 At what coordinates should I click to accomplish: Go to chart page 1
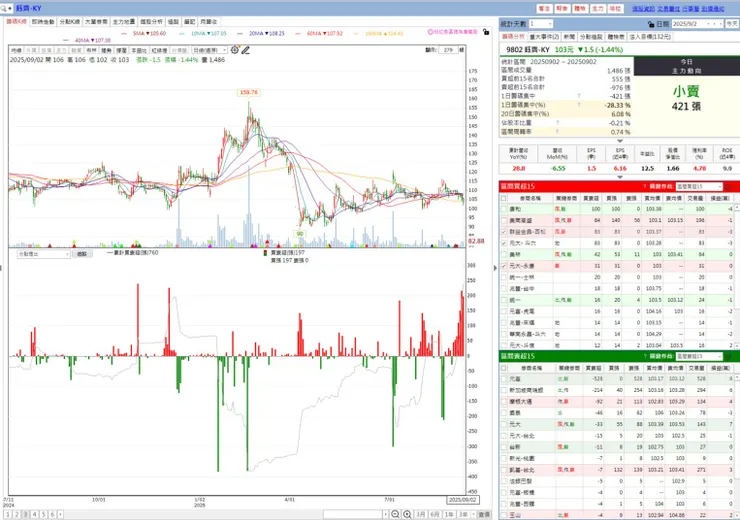pos(8,514)
